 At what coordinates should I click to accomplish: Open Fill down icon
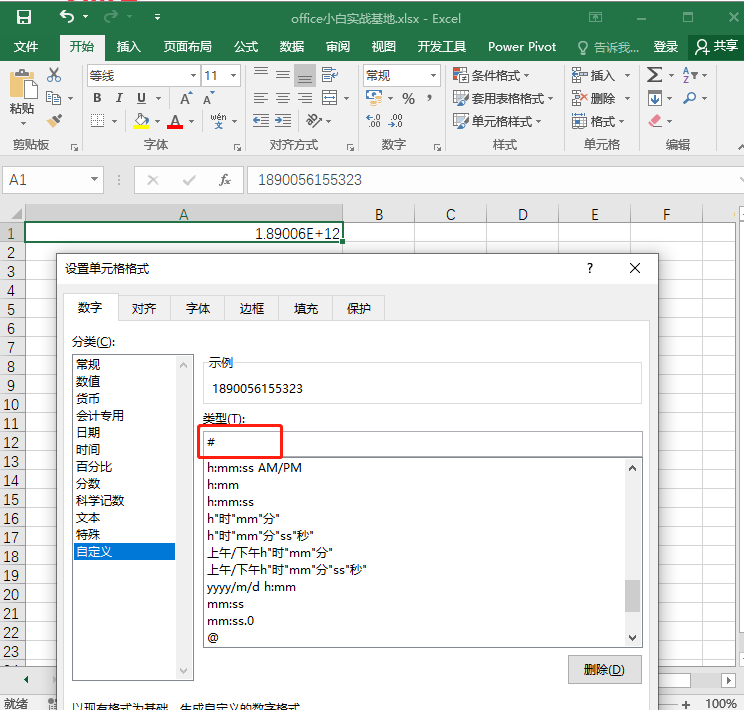[655, 98]
